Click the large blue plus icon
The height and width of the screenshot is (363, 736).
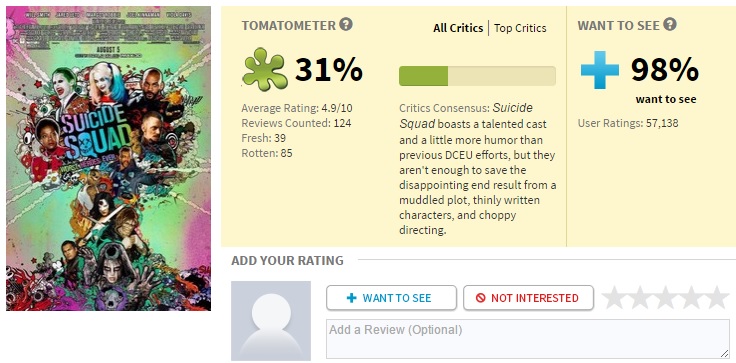(x=600, y=70)
